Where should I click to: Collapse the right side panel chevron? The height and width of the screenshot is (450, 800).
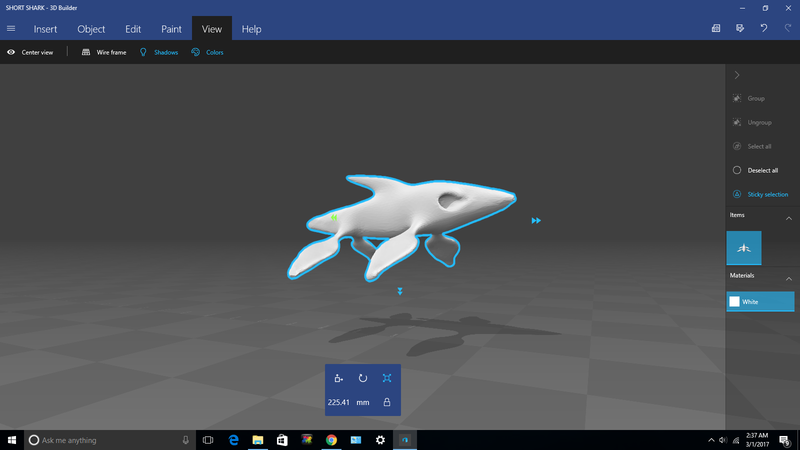[x=737, y=75]
